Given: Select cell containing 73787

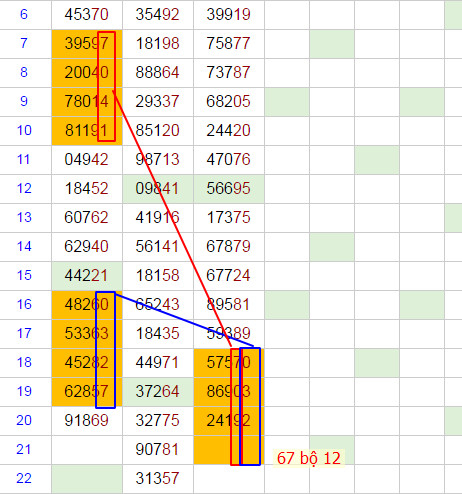Looking at the screenshot, I should click(x=229, y=73).
